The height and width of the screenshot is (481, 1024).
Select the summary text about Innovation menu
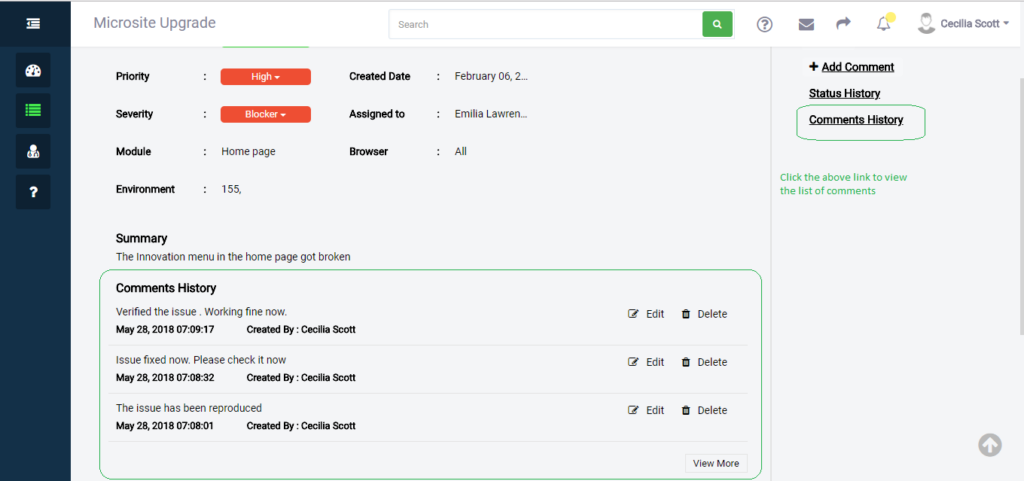233,257
